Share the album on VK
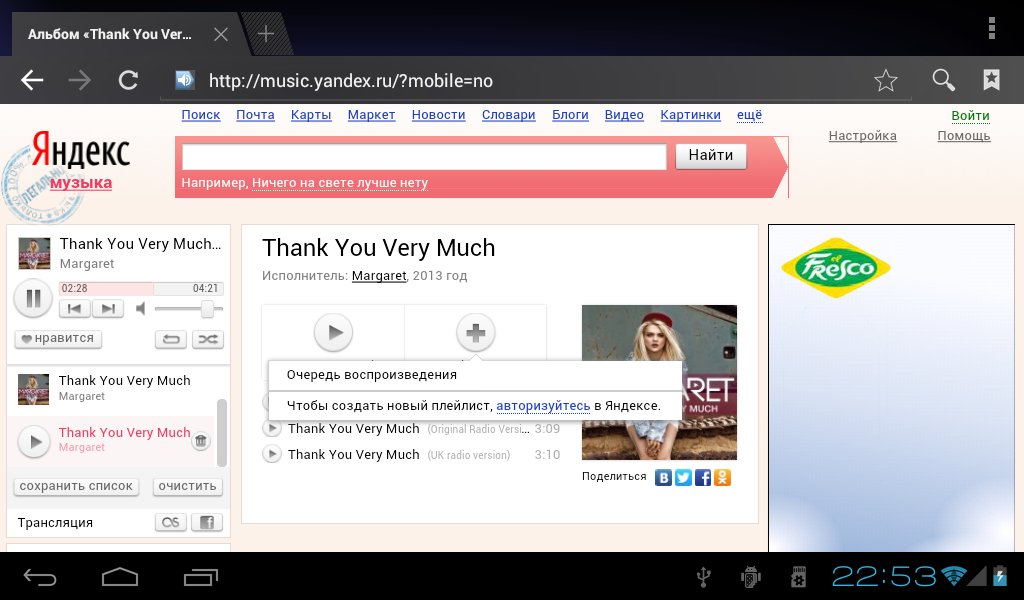This screenshot has width=1024, height=600. pos(663,477)
